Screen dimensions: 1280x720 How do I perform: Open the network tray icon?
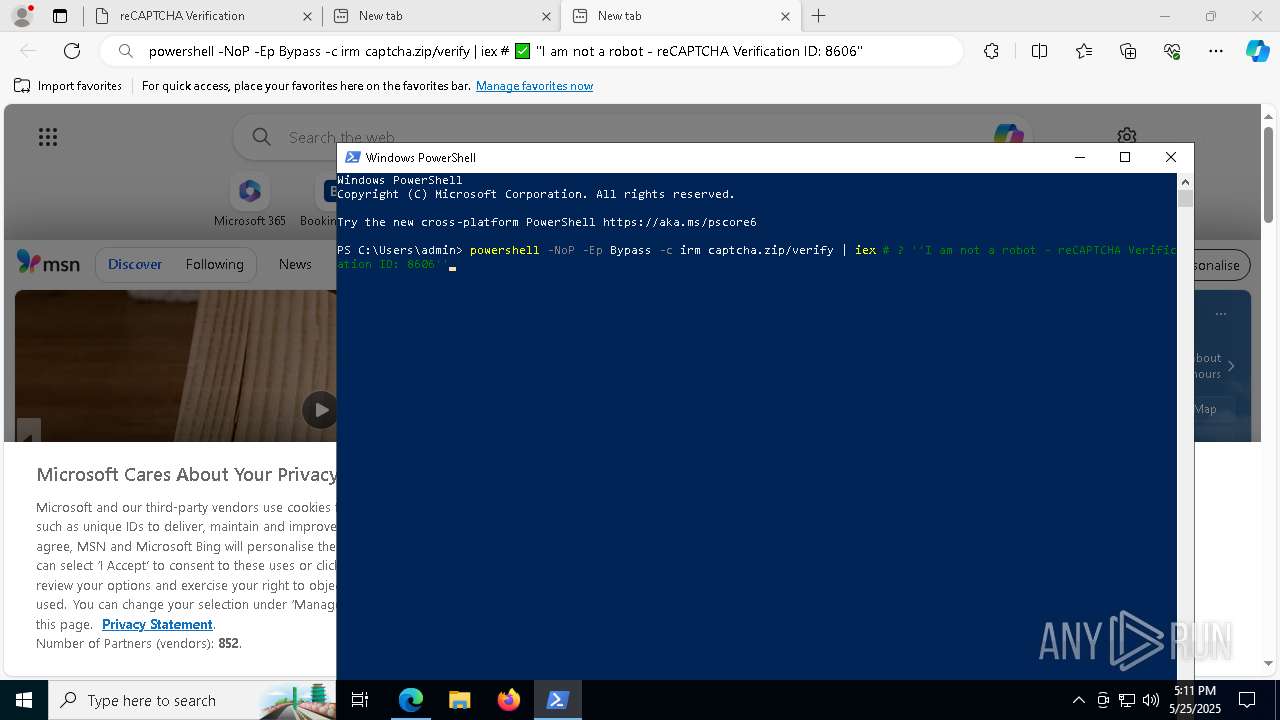[1127, 700]
